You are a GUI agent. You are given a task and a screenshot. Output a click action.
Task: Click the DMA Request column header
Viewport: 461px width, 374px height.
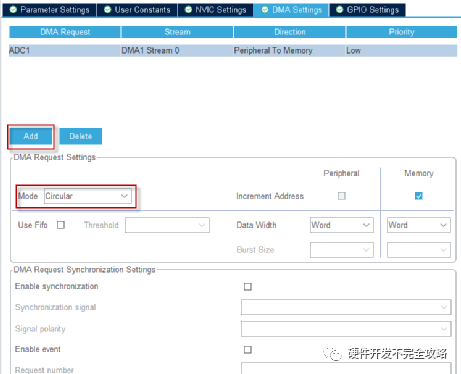65,32
